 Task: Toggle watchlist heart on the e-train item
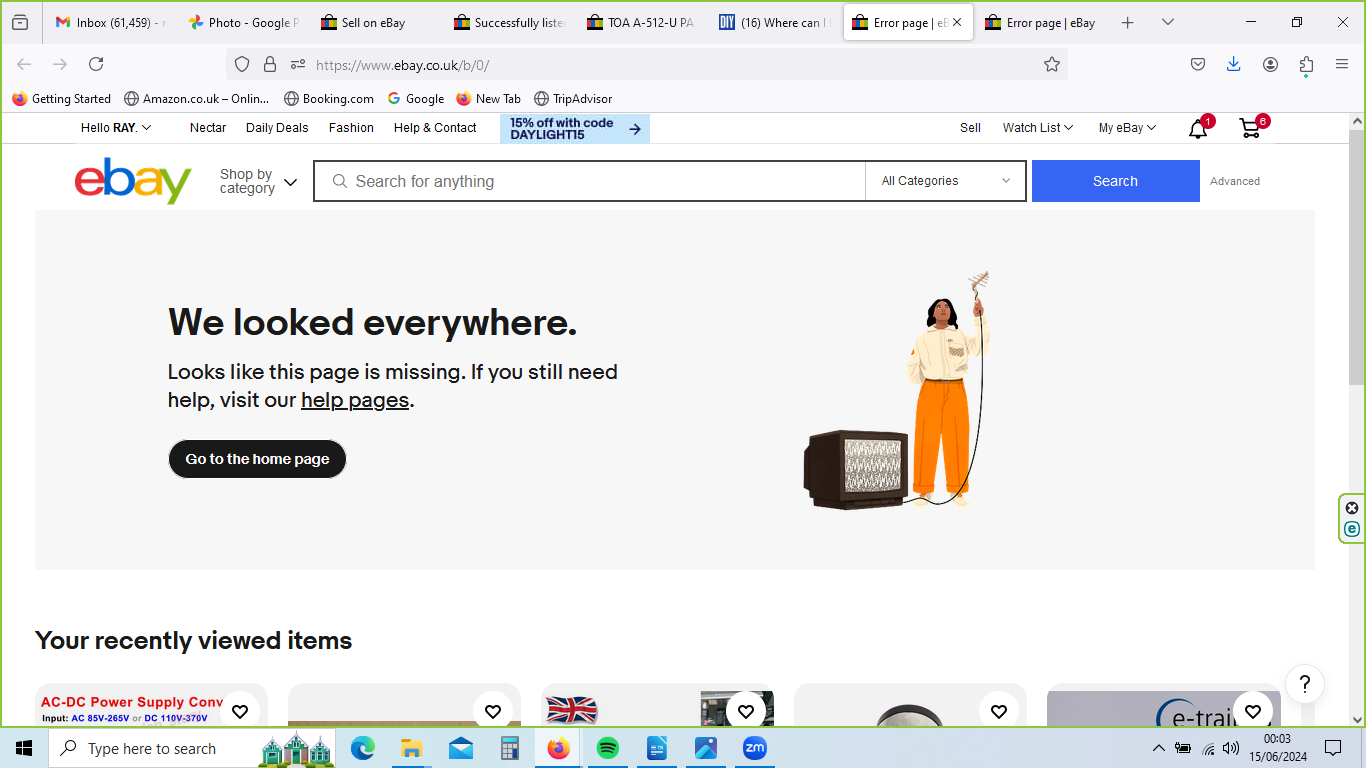pos(1252,711)
